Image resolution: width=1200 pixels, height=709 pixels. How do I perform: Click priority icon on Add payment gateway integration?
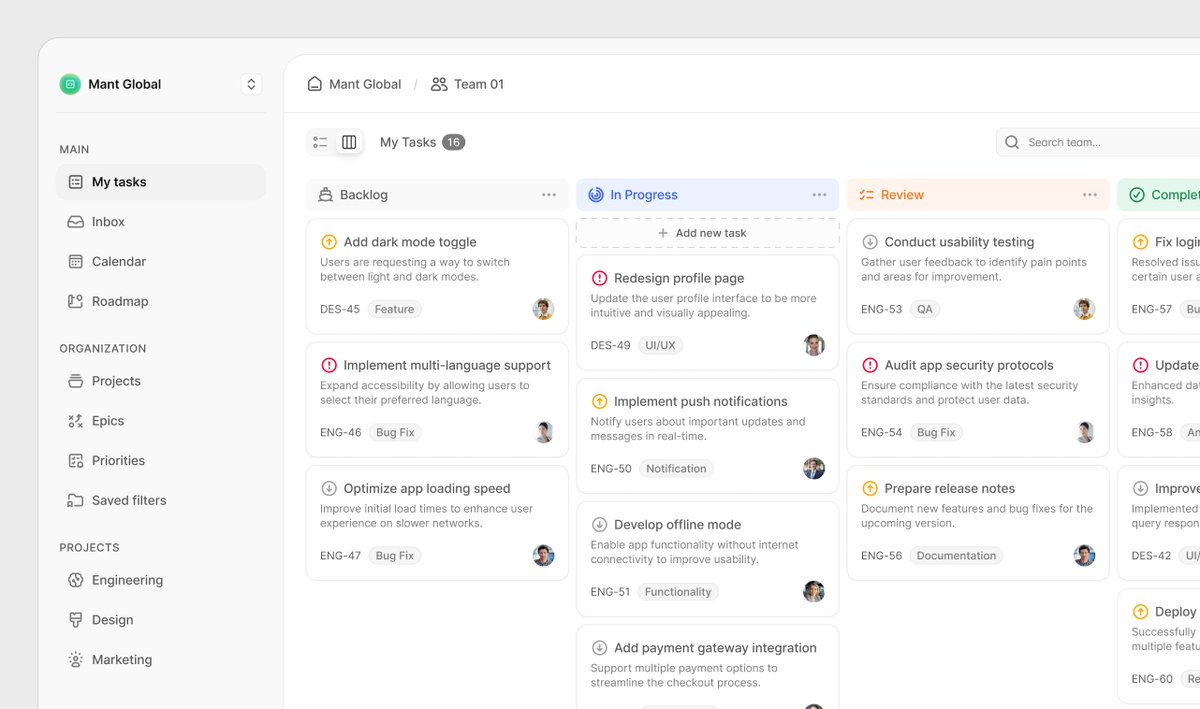[599, 648]
